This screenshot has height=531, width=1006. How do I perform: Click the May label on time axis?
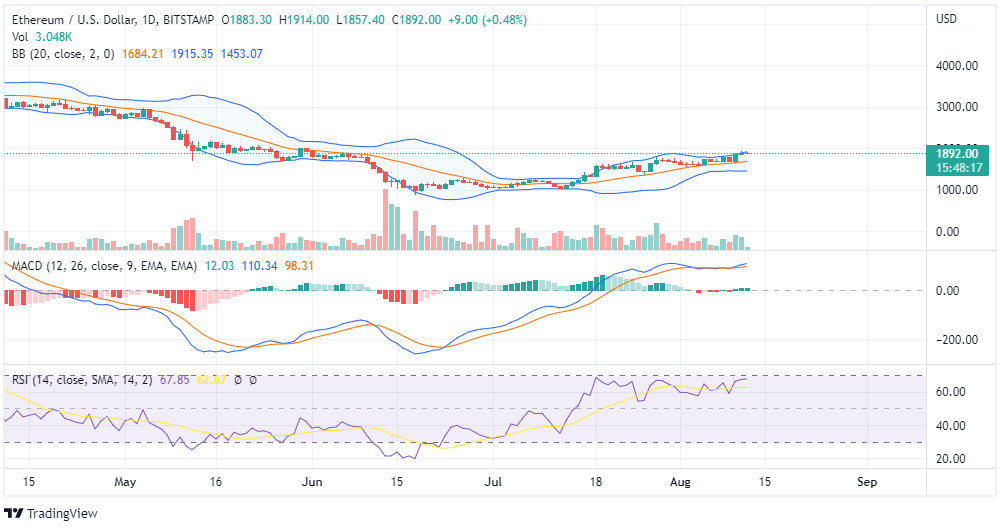coord(125,481)
